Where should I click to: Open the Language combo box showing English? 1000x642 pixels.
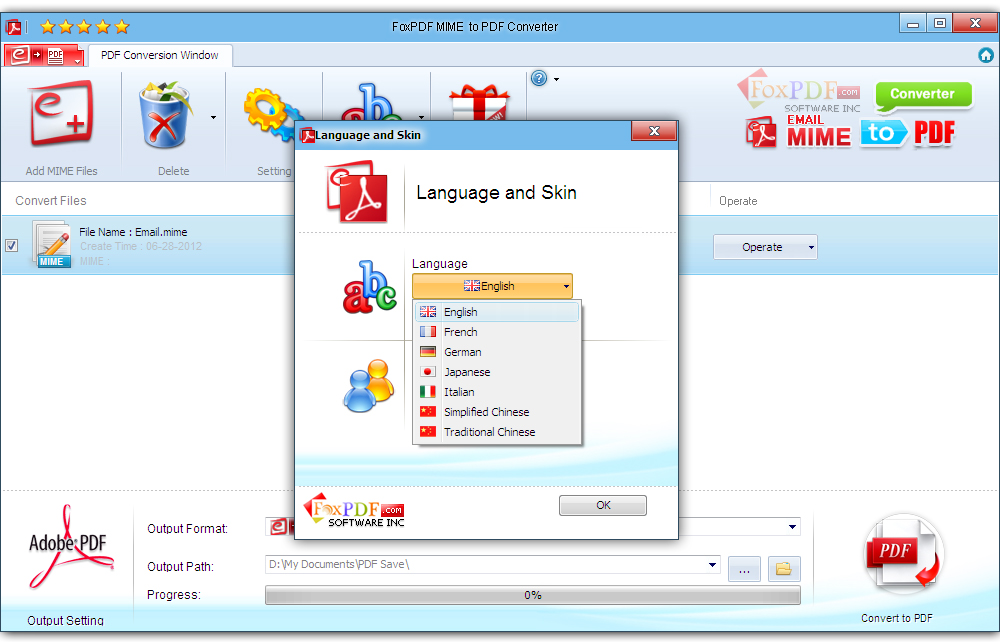click(492, 286)
